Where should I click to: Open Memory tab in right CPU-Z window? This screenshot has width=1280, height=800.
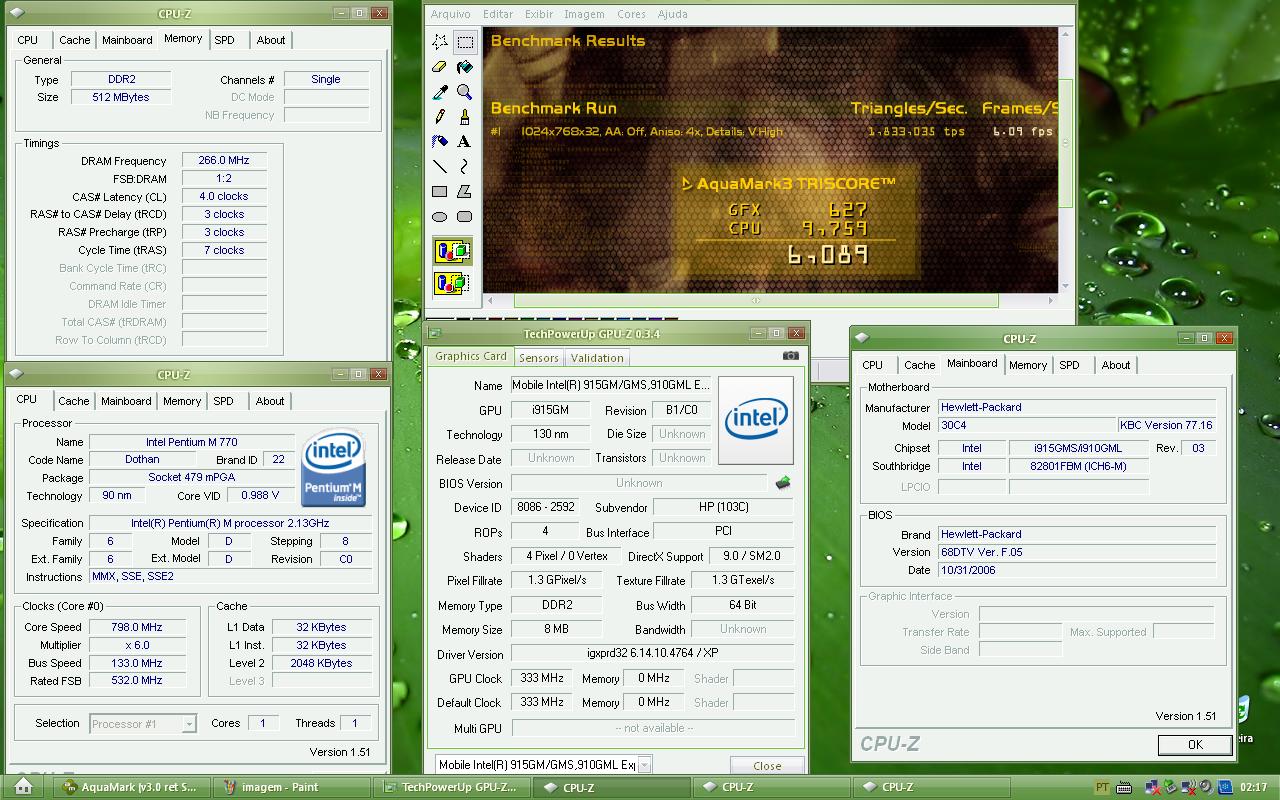pos(1027,365)
